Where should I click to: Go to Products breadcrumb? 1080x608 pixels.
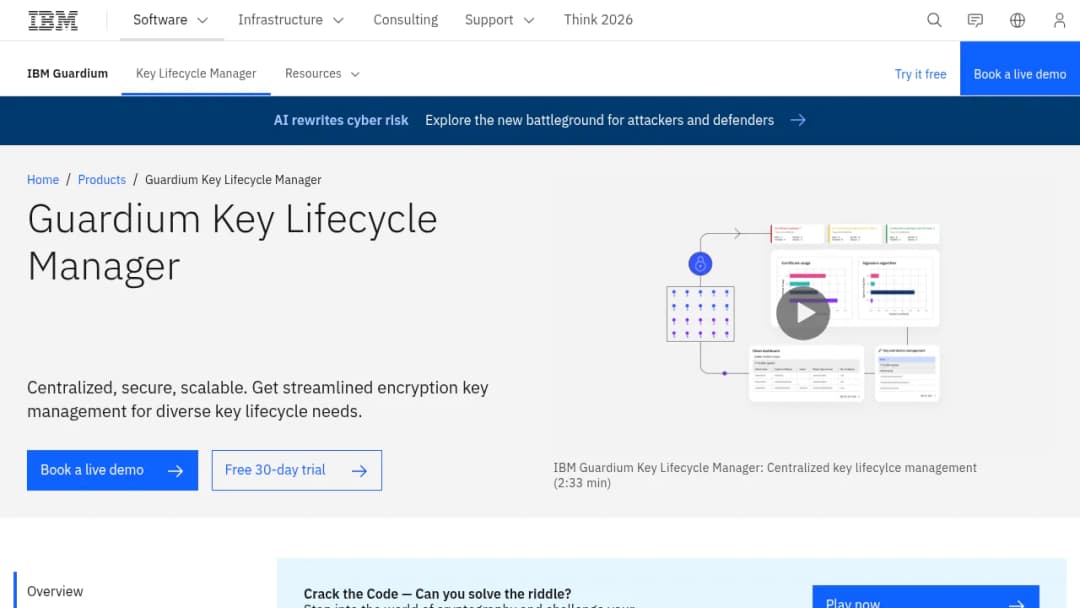click(102, 180)
